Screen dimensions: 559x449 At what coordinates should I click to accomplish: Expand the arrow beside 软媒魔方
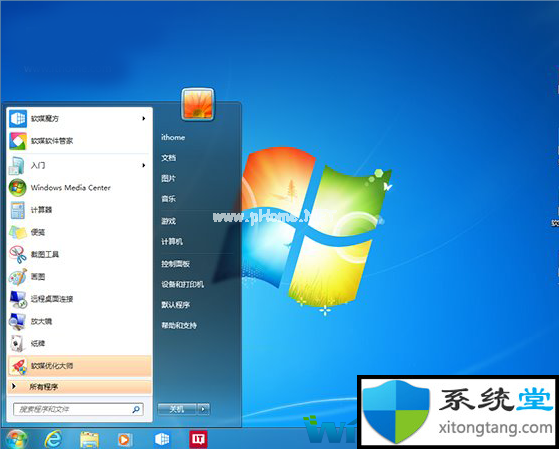(x=144, y=118)
